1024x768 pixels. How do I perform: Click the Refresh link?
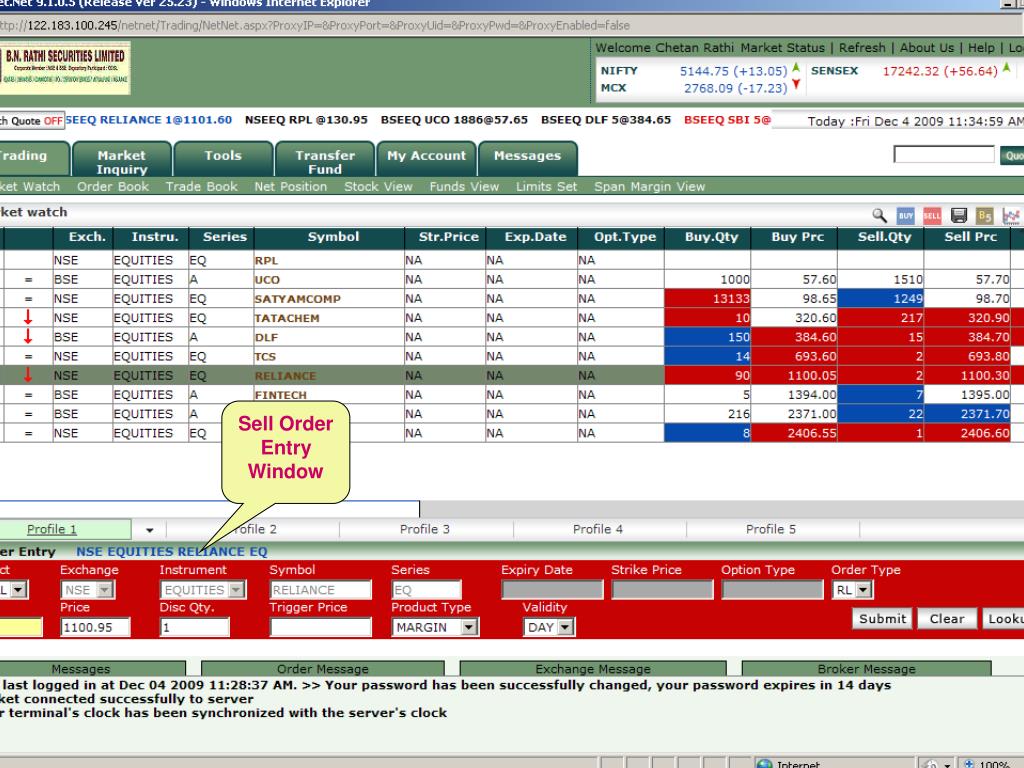(x=862, y=48)
